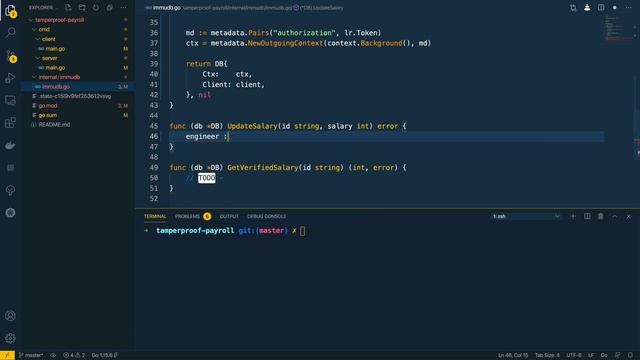Image resolution: width=640 pixels, height=360 pixels.
Task: Click Go language mode in status bar
Action: point(604,355)
